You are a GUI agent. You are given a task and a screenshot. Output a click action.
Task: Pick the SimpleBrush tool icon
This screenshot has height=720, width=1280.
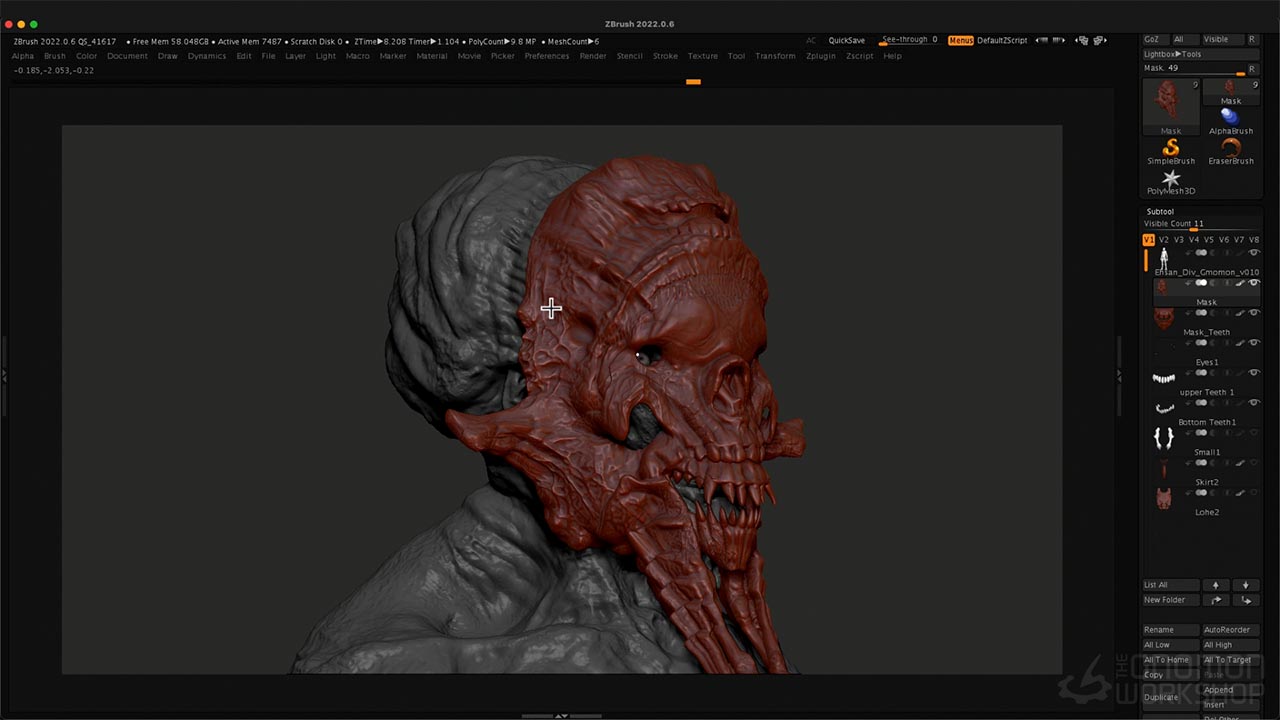pos(1170,148)
